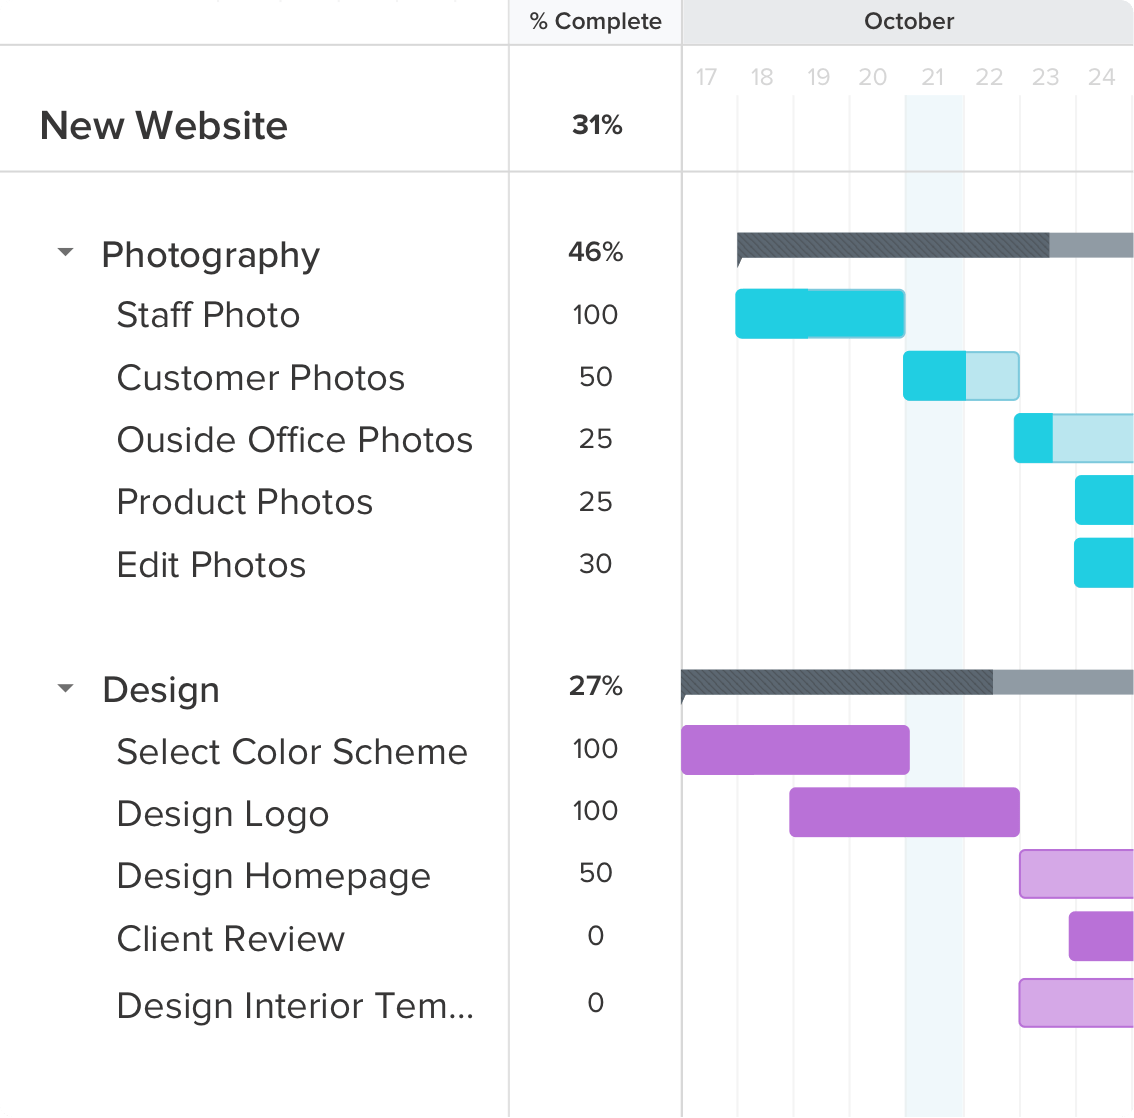Open the New Website project title
Image resolution: width=1134 pixels, height=1118 pixels.
164,126
